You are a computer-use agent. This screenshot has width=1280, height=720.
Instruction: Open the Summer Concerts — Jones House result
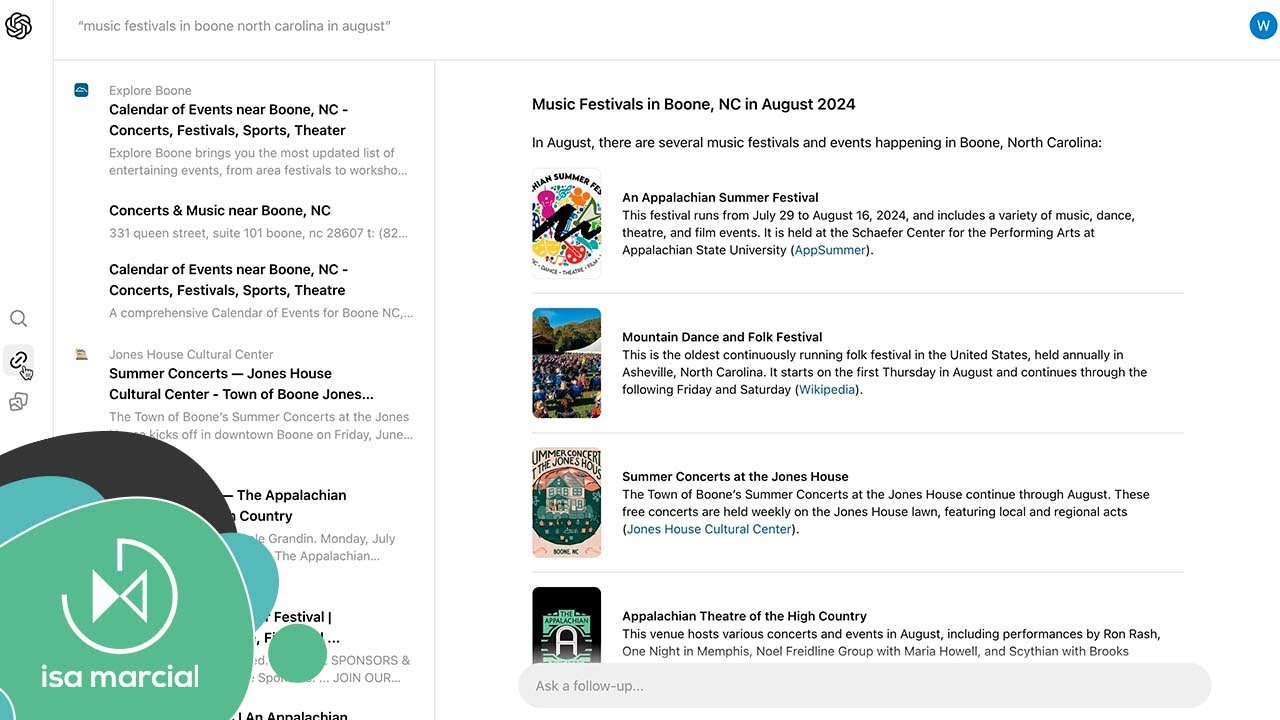pyautogui.click(x=241, y=384)
